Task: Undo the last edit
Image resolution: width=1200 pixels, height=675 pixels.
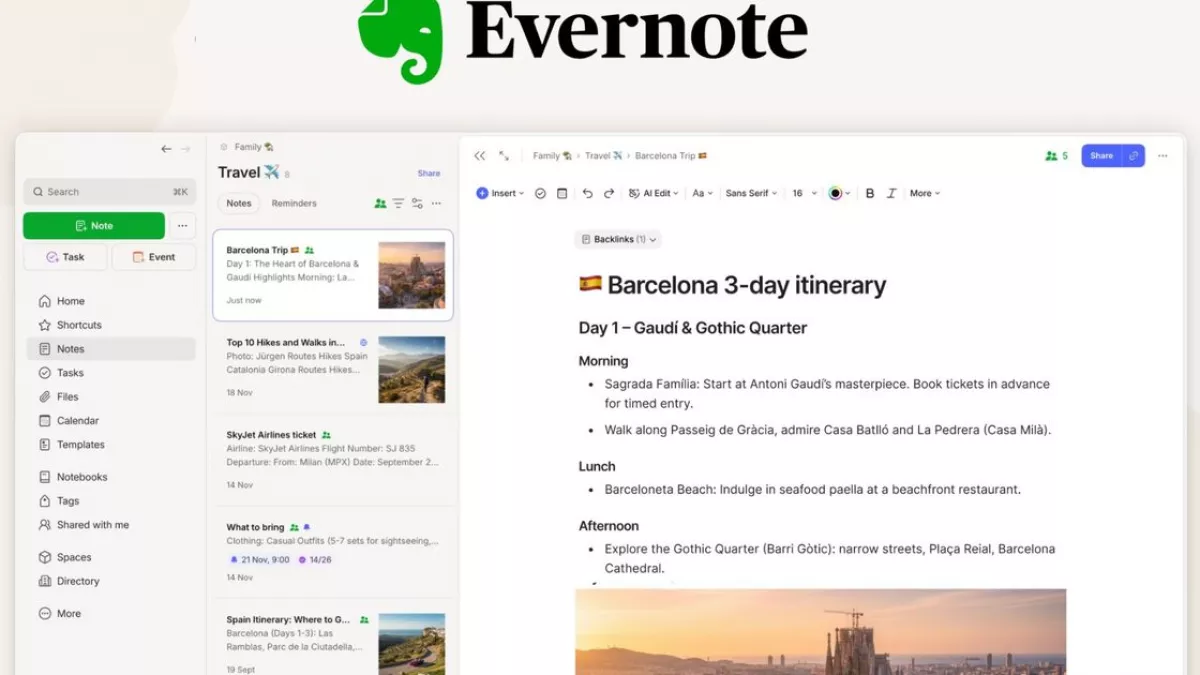Action: coord(587,193)
